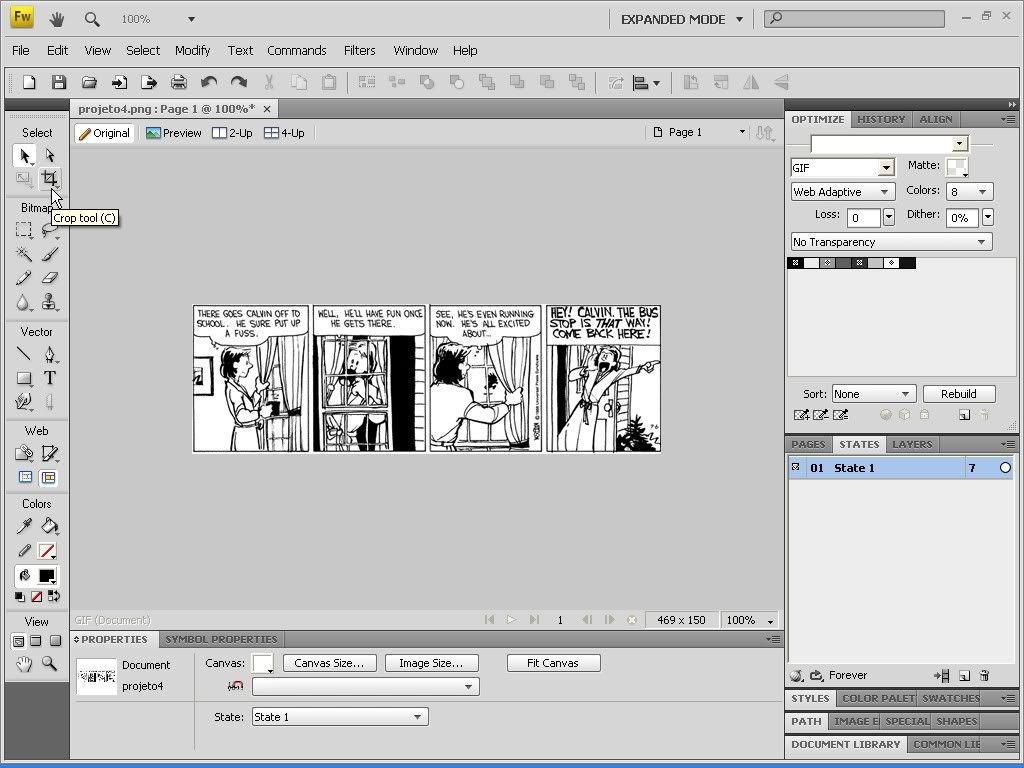This screenshot has height=768, width=1024.
Task: Open the Filters menu
Action: coord(360,50)
